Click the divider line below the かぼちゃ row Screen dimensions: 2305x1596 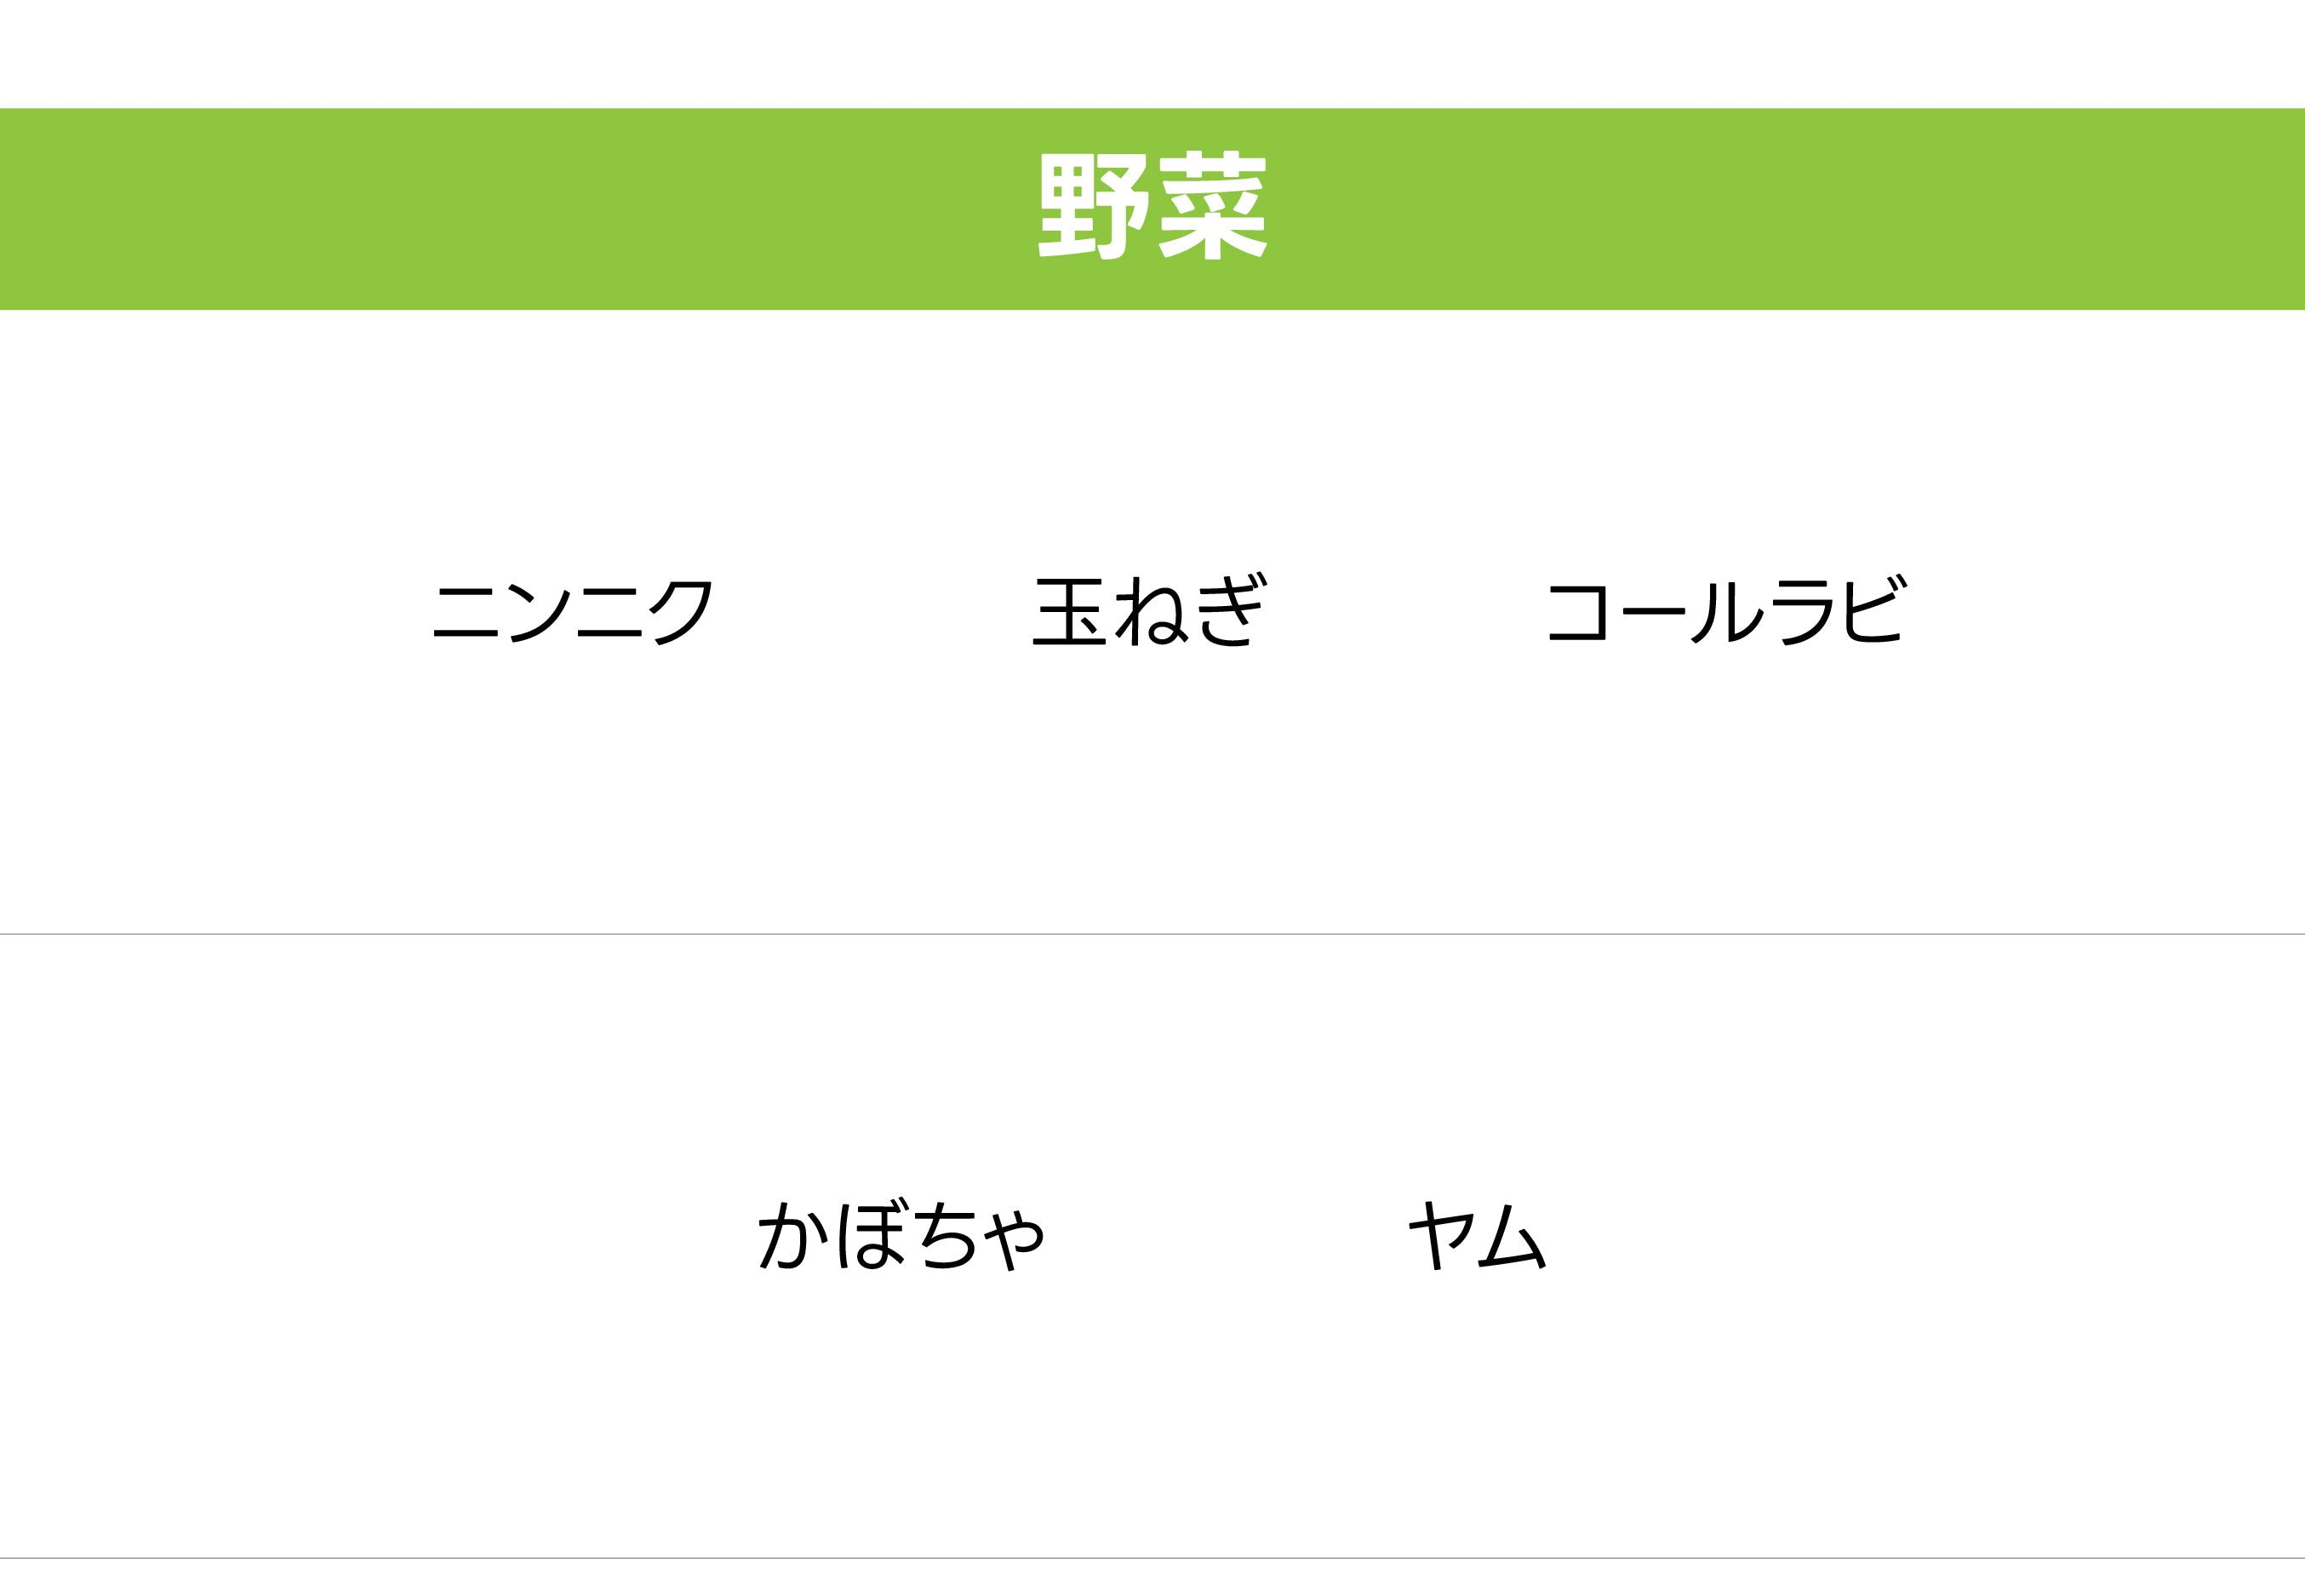(1152, 1558)
